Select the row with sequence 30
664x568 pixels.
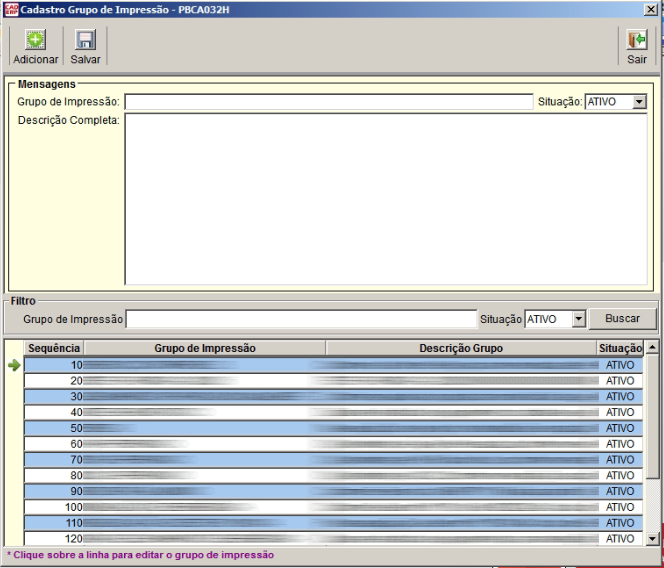pos(333,396)
